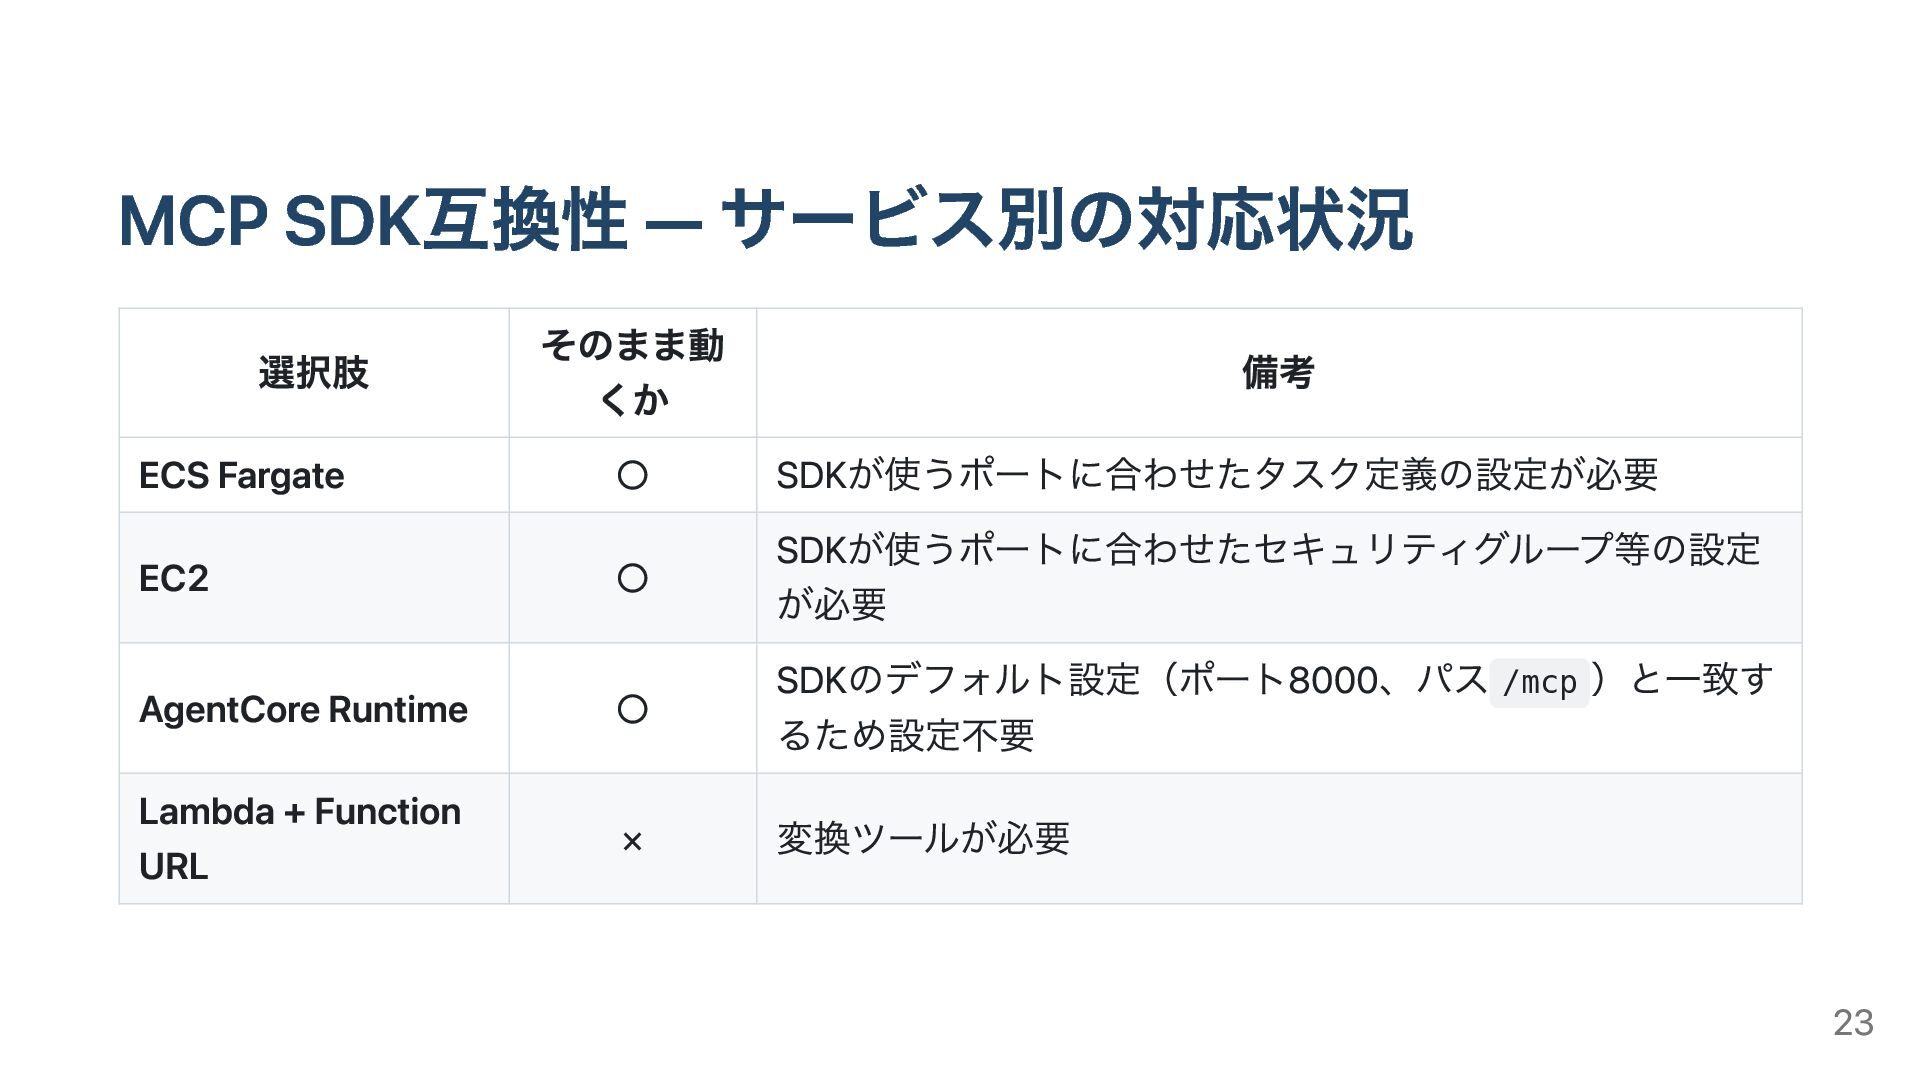Click the circle mark in the EC2 row
1920x1080 pixels.
click(x=632, y=578)
